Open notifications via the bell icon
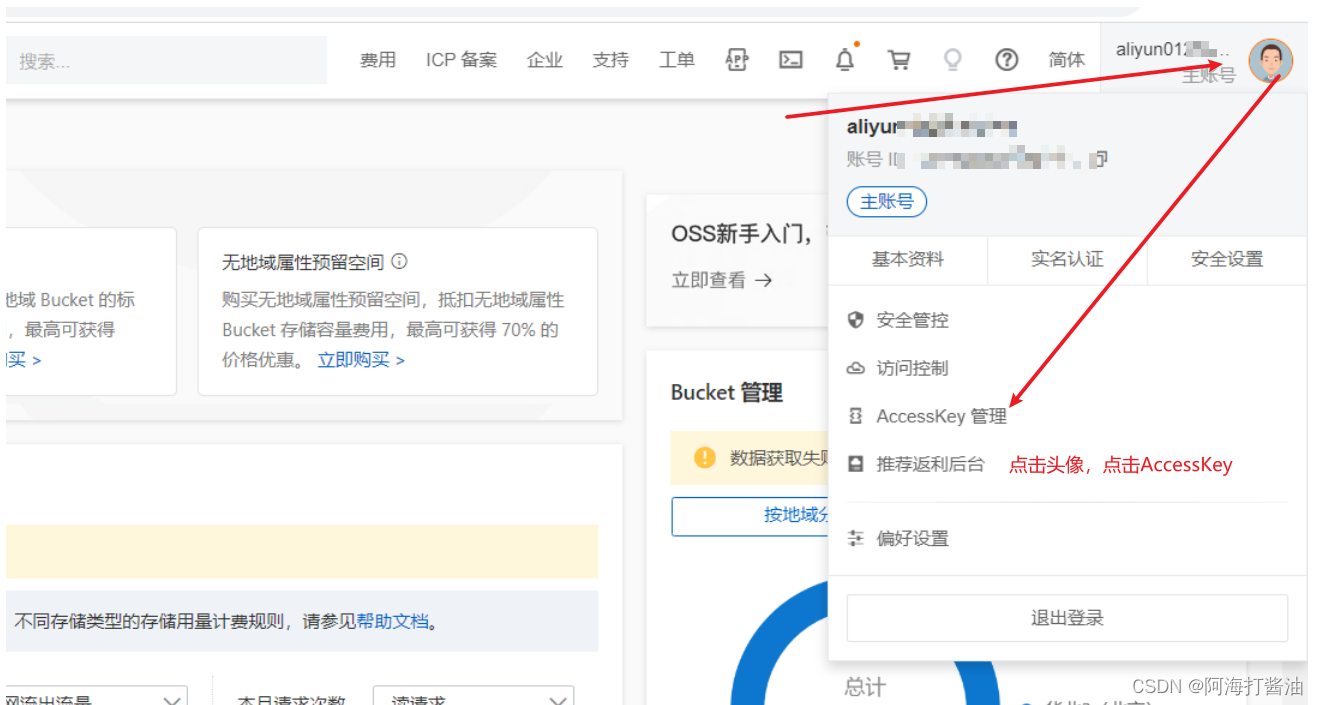This screenshot has width=1318, height=705. (x=845, y=60)
